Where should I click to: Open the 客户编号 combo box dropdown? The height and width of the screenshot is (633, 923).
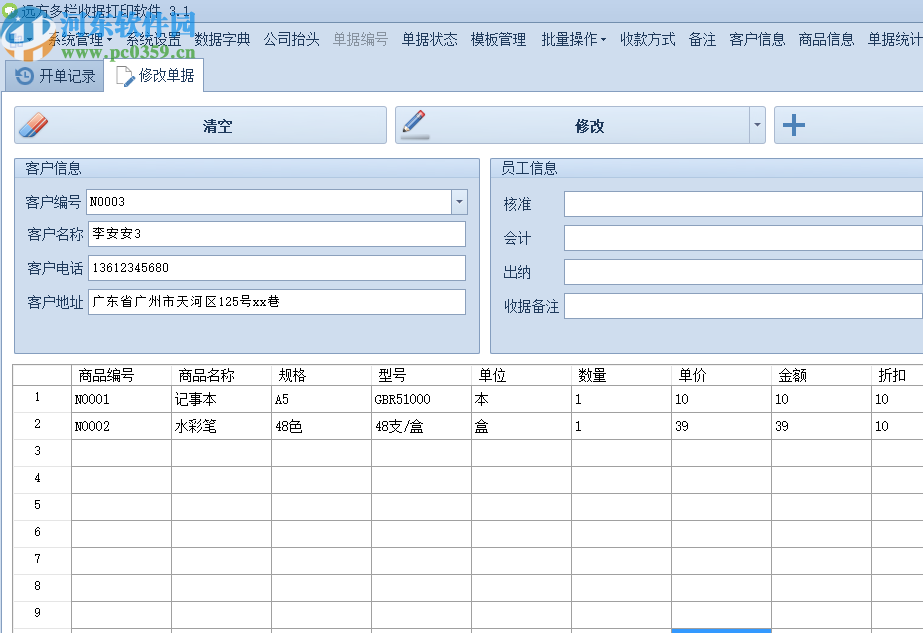coord(459,201)
